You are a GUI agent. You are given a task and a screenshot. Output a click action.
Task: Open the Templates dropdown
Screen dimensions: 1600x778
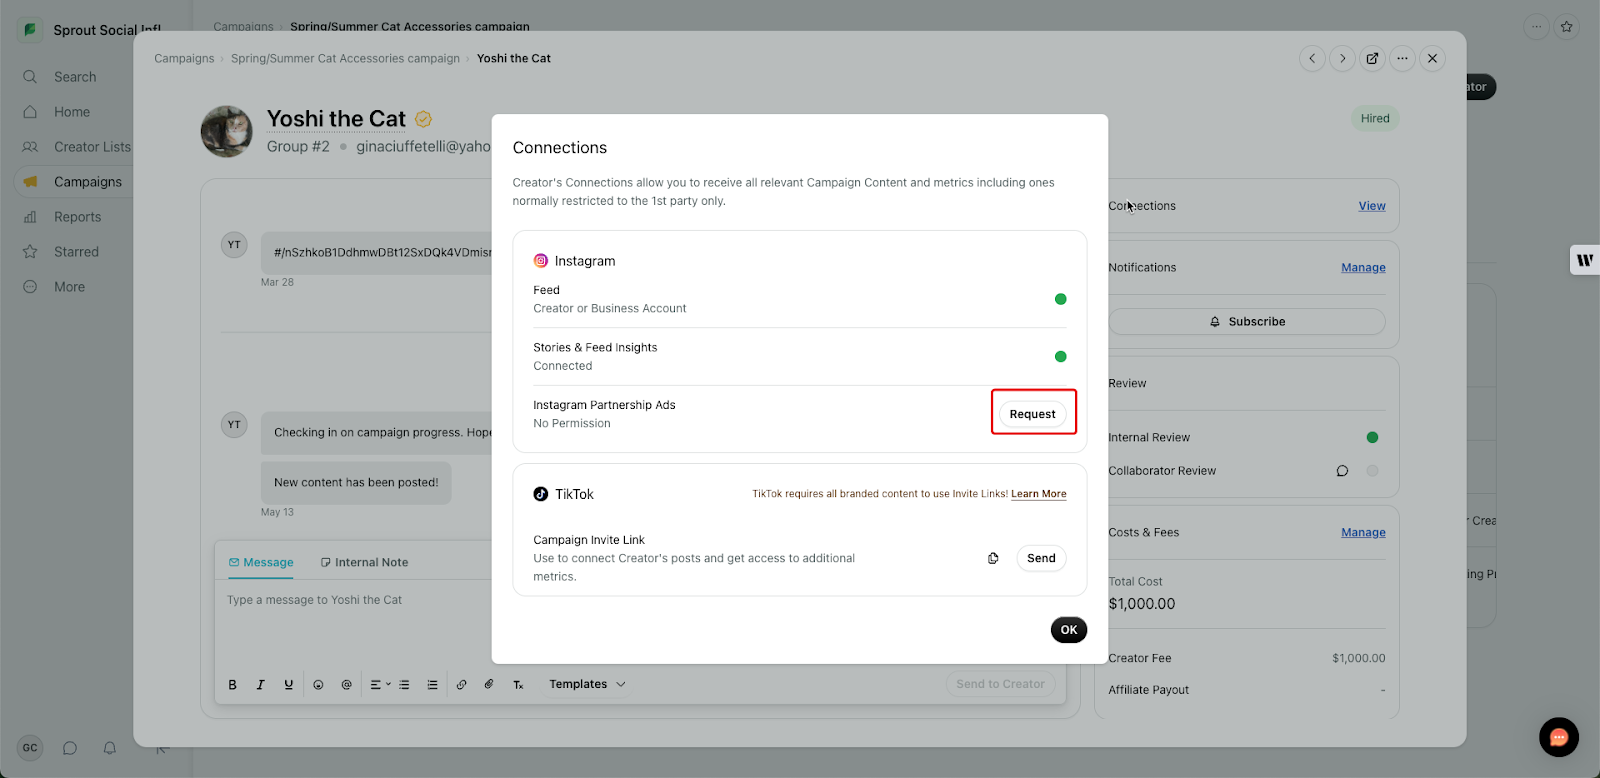coord(587,684)
